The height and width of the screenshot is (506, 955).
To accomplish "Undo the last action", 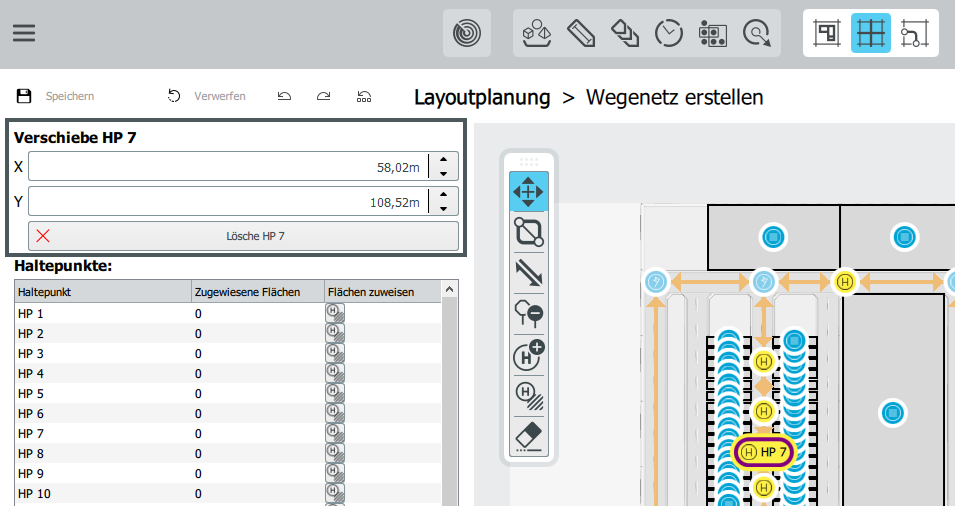I will tap(285, 96).
